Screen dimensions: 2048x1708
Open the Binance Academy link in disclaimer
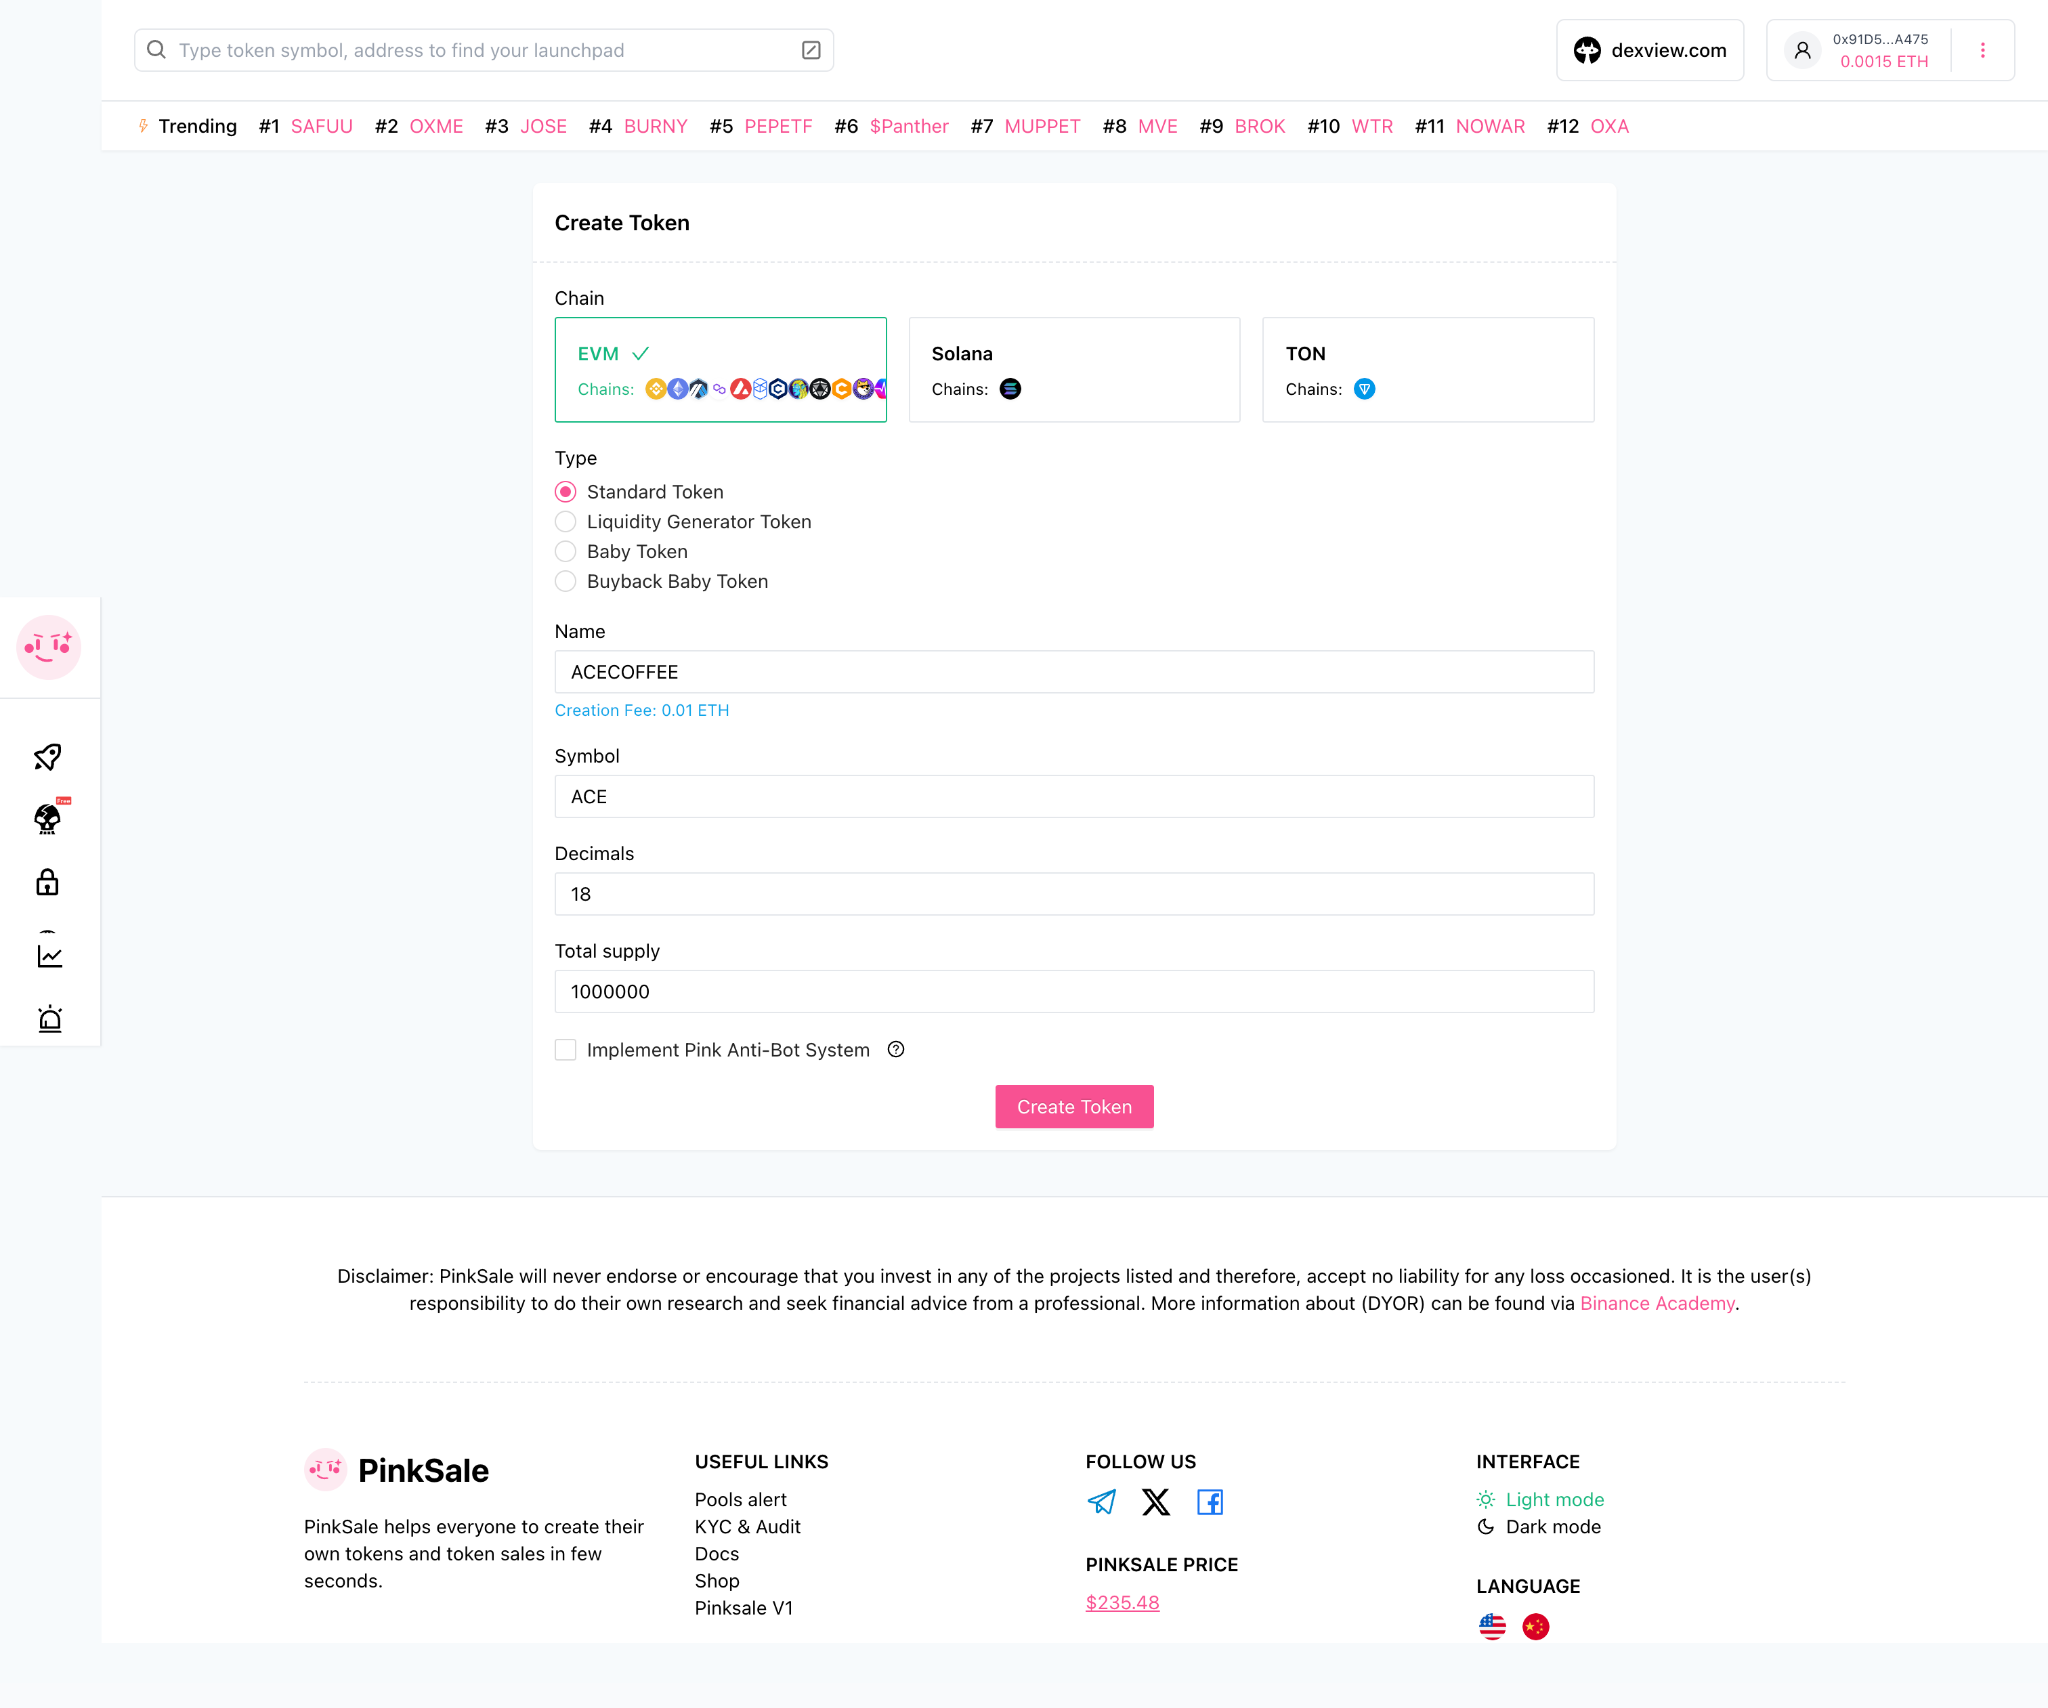(x=1656, y=1303)
